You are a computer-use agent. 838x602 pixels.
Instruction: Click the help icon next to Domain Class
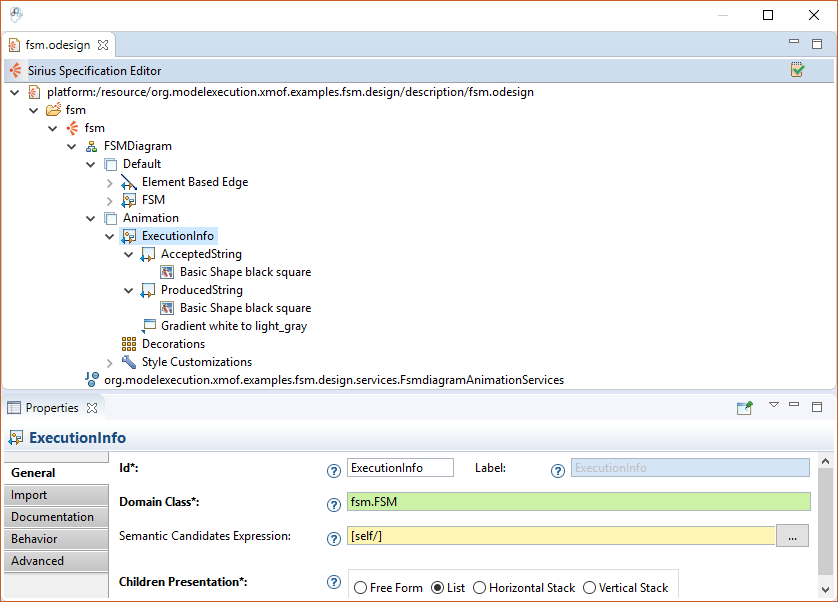click(333, 504)
